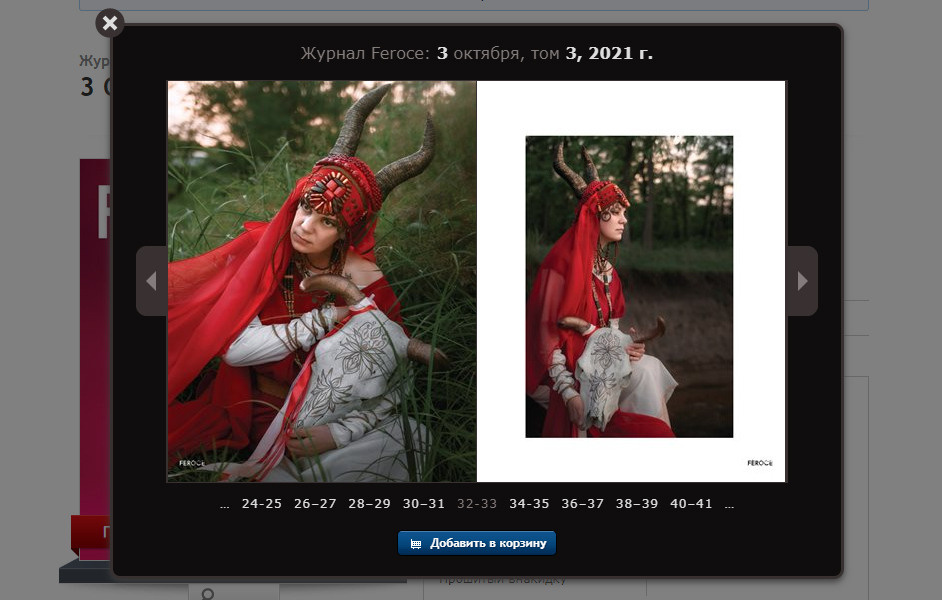Open pages 24-25

[x=261, y=504]
